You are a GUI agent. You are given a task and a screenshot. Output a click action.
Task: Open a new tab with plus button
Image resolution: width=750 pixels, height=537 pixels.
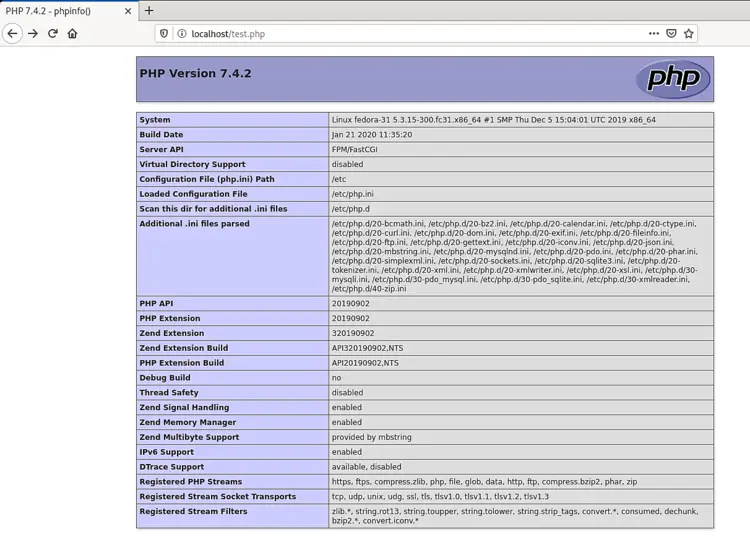[149, 11]
